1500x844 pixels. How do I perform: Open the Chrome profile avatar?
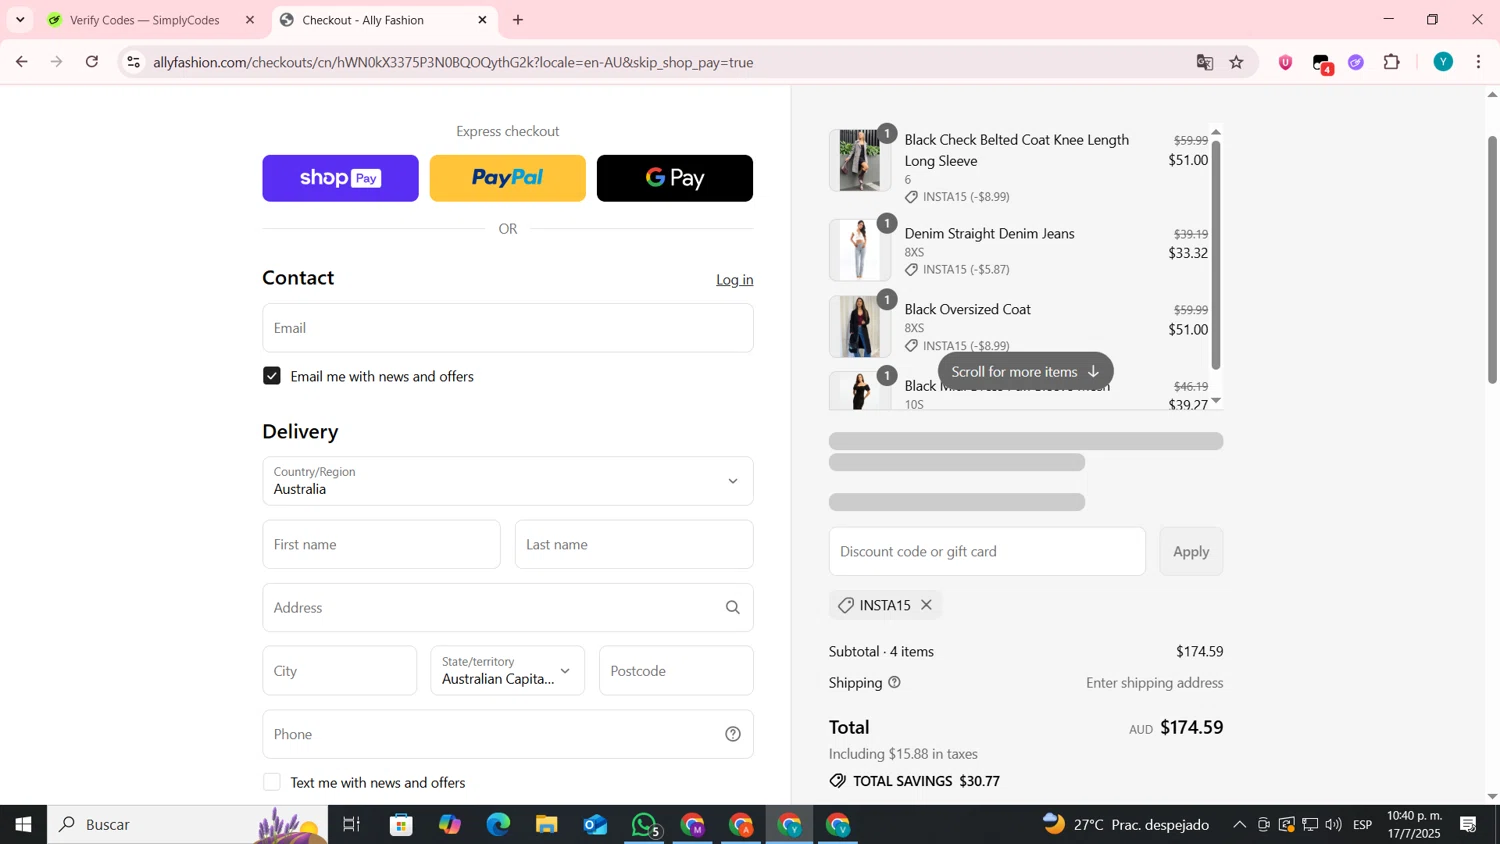pos(1443,62)
